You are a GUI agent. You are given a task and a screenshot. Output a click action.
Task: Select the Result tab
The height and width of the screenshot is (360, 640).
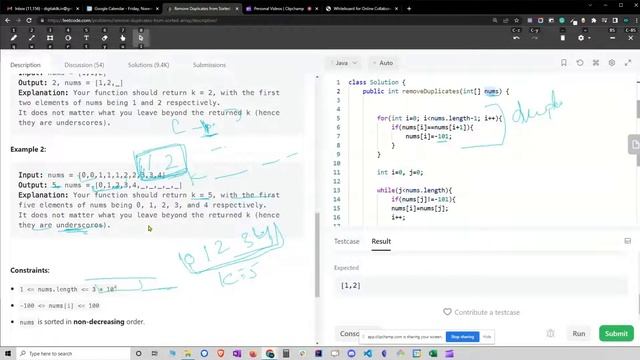pyautogui.click(x=381, y=241)
